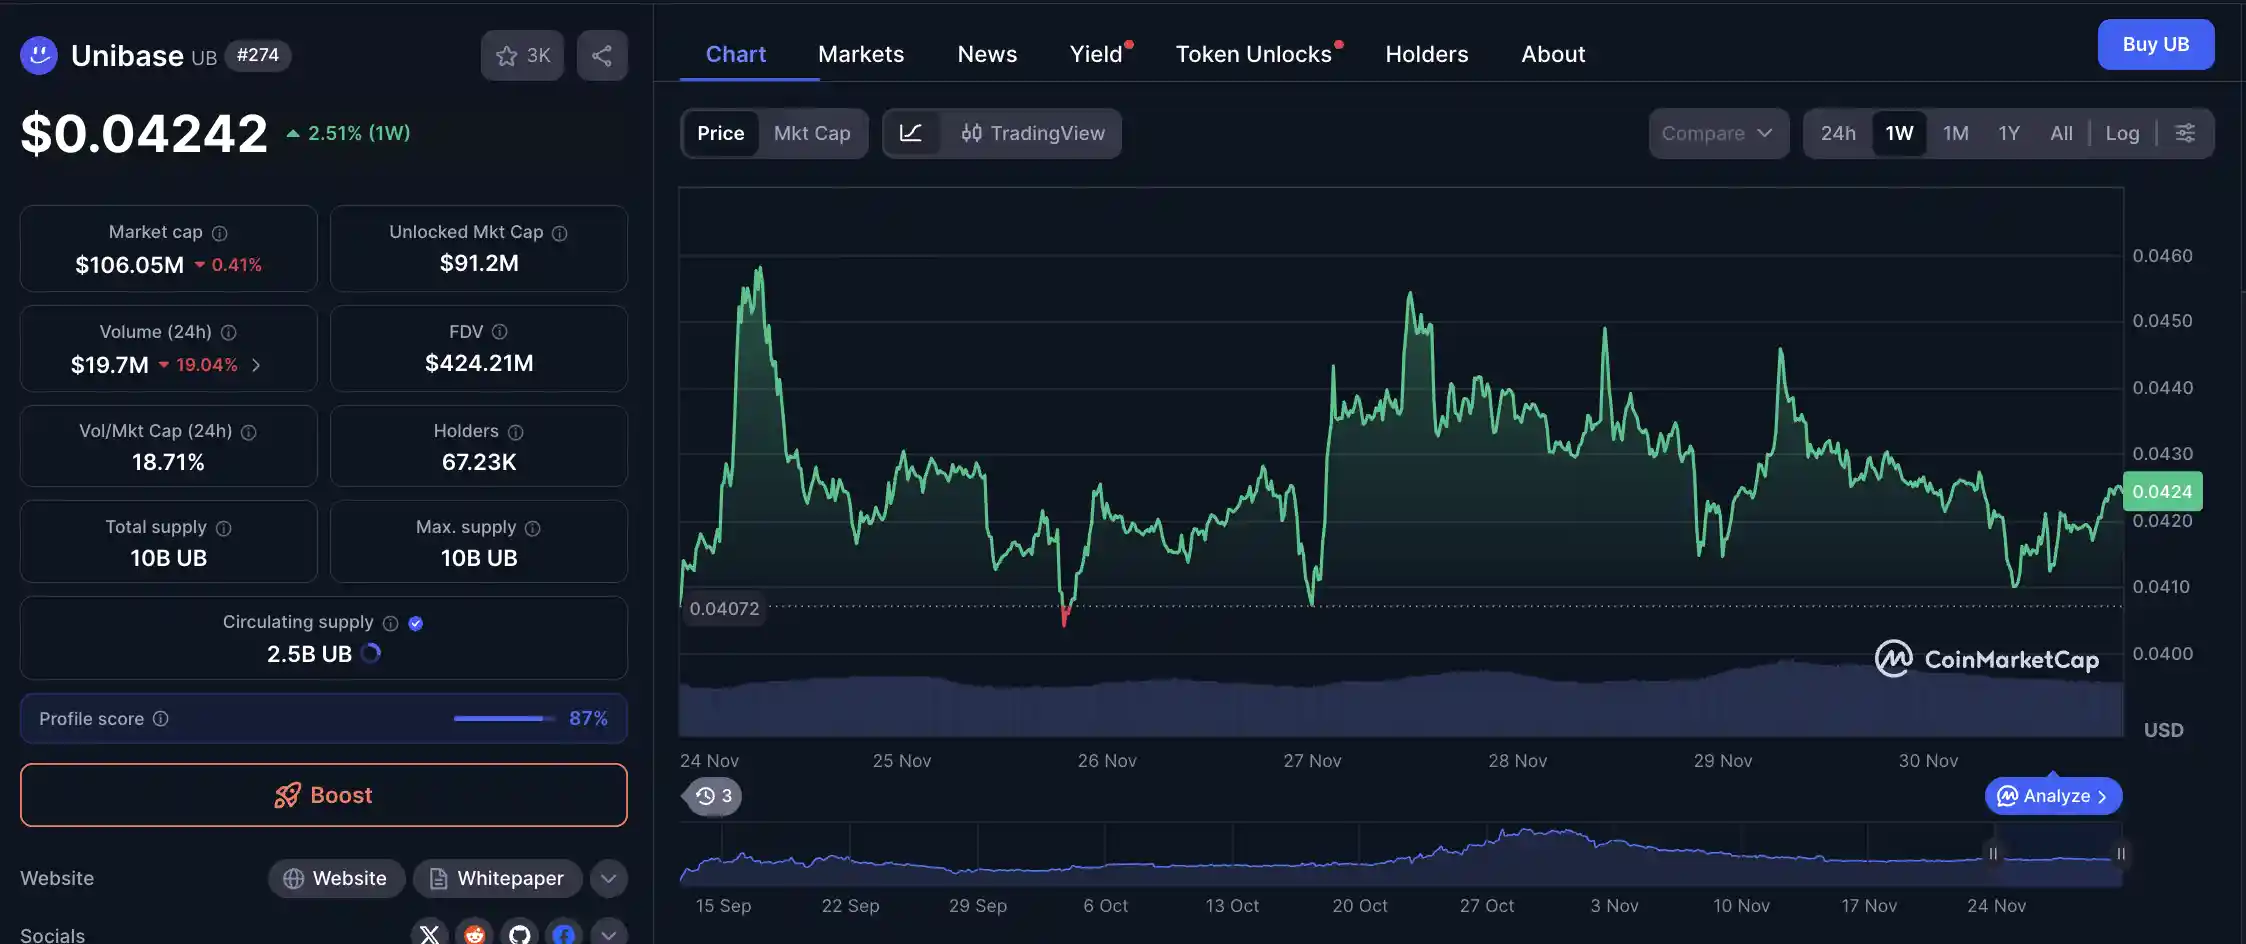Open the share options icon
Screen dimensions: 2246x944
tap(602, 55)
